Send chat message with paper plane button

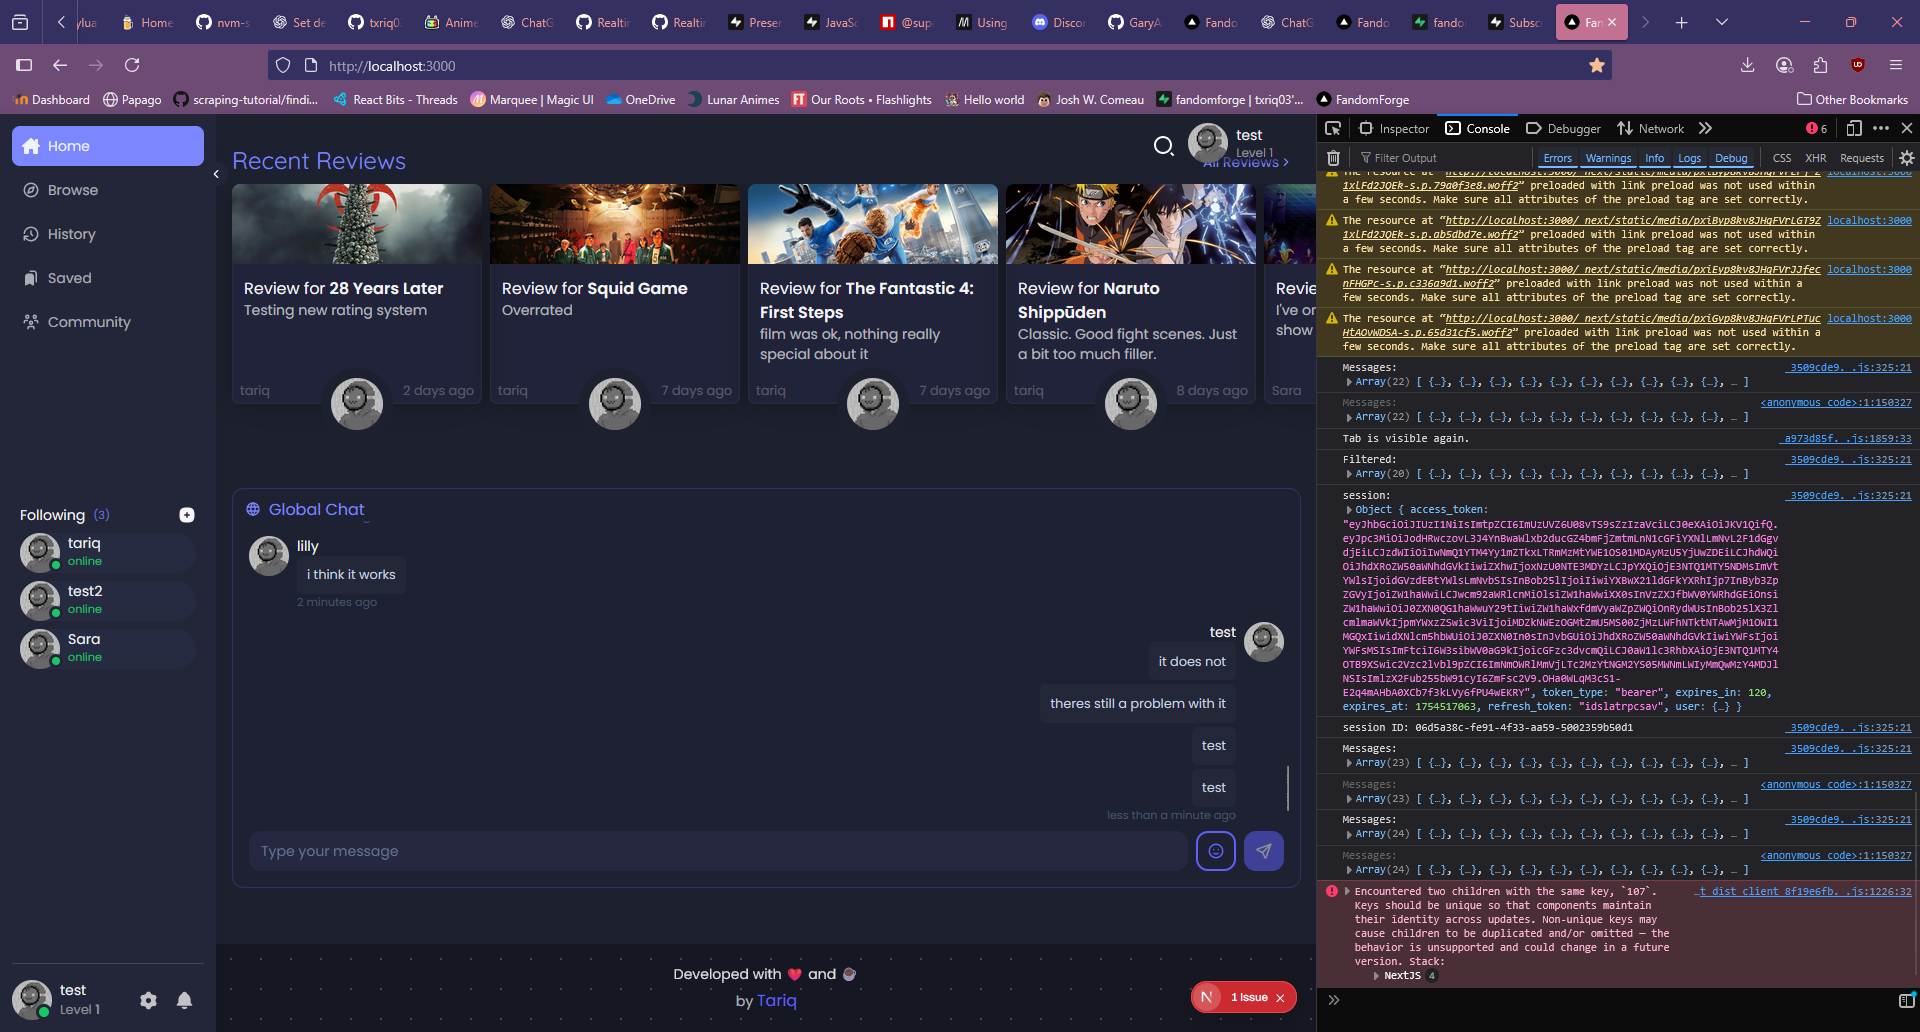[x=1264, y=851]
